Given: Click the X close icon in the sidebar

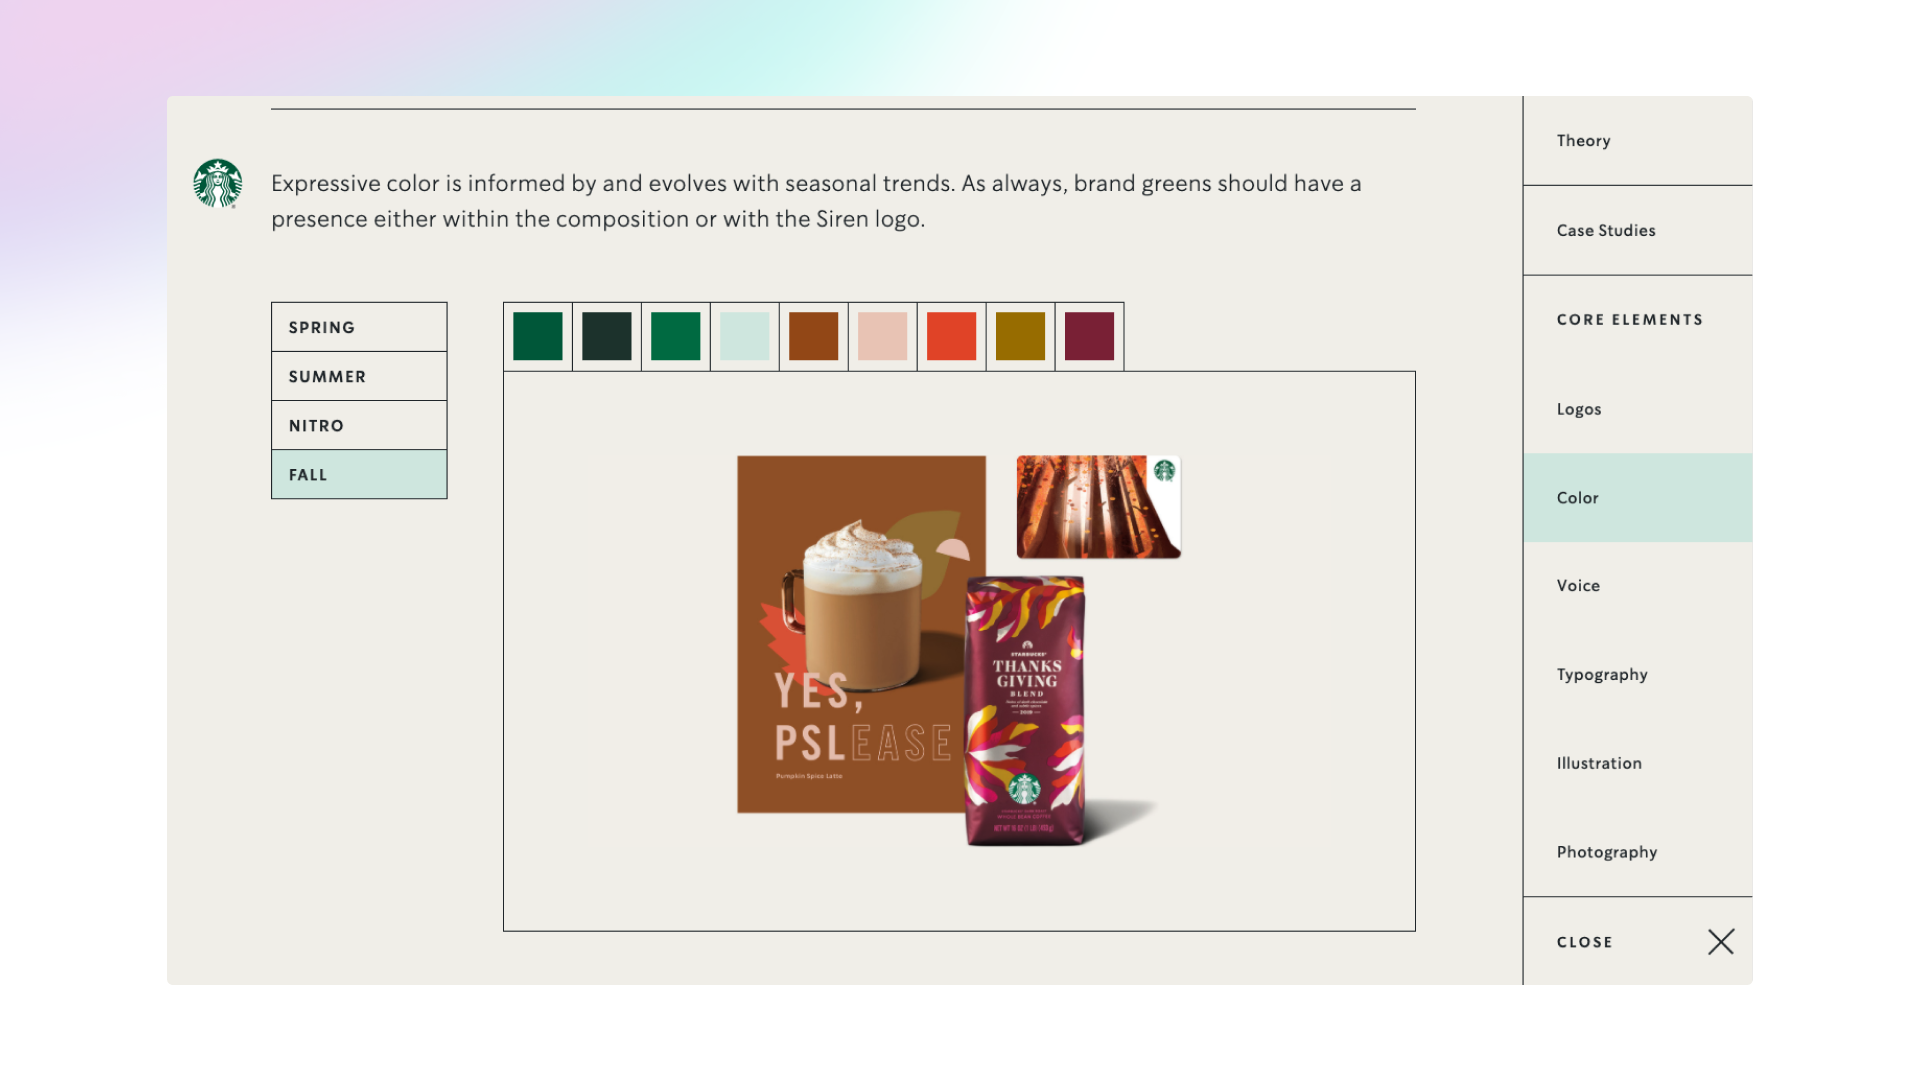Looking at the screenshot, I should point(1721,941).
